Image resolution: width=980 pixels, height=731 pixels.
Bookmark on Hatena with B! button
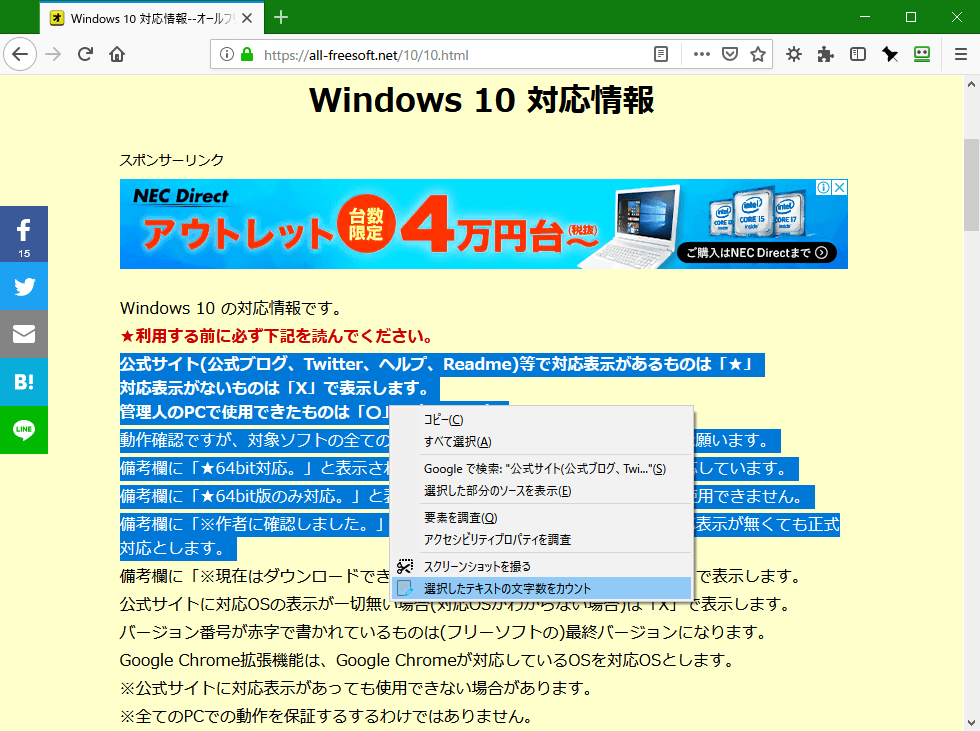(x=24, y=382)
